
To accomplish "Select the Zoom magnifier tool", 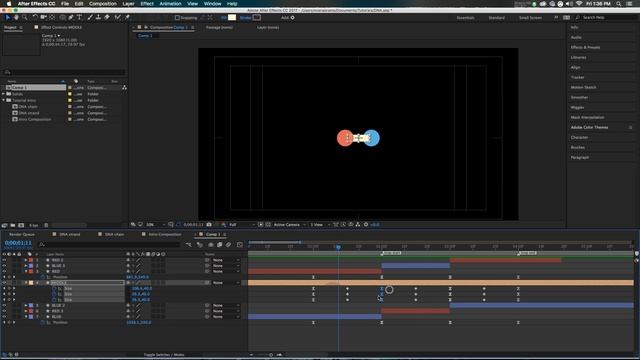I will tap(25, 18).
